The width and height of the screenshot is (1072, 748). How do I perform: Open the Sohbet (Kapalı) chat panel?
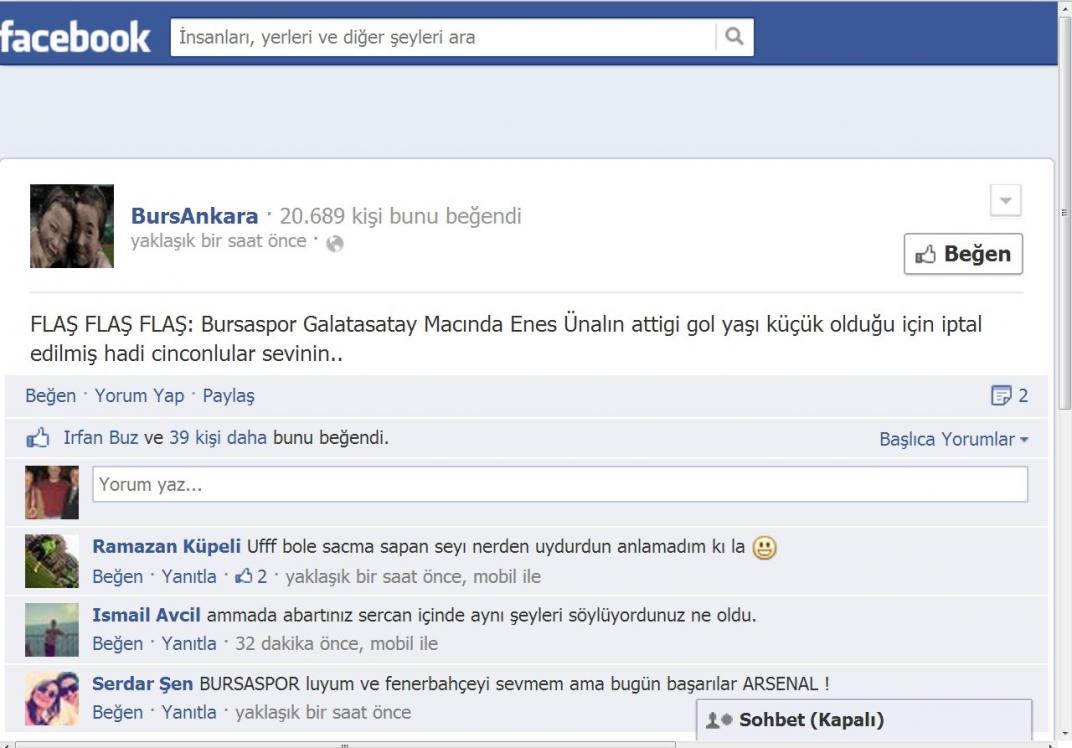tap(810, 720)
